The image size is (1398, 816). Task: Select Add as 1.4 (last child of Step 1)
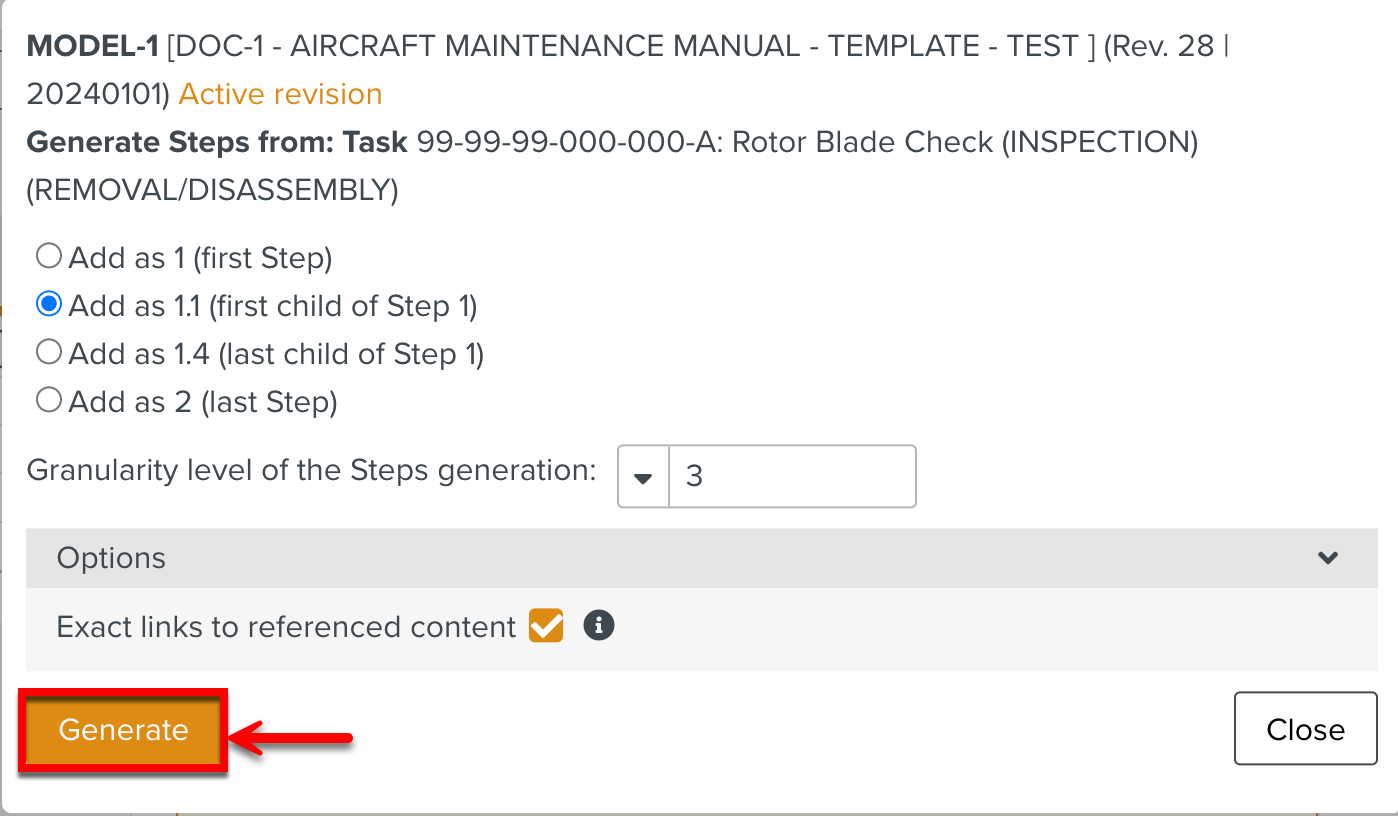click(48, 351)
